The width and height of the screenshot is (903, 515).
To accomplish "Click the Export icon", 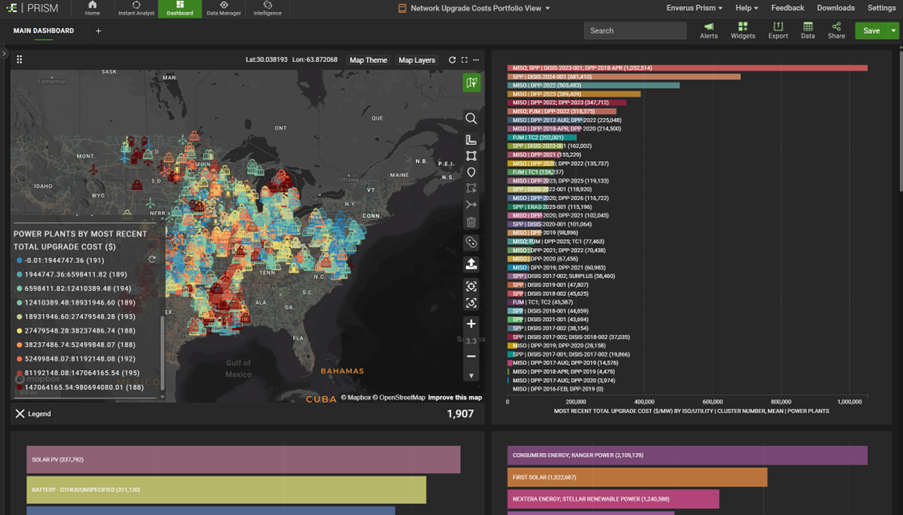I will pyautogui.click(x=777, y=30).
